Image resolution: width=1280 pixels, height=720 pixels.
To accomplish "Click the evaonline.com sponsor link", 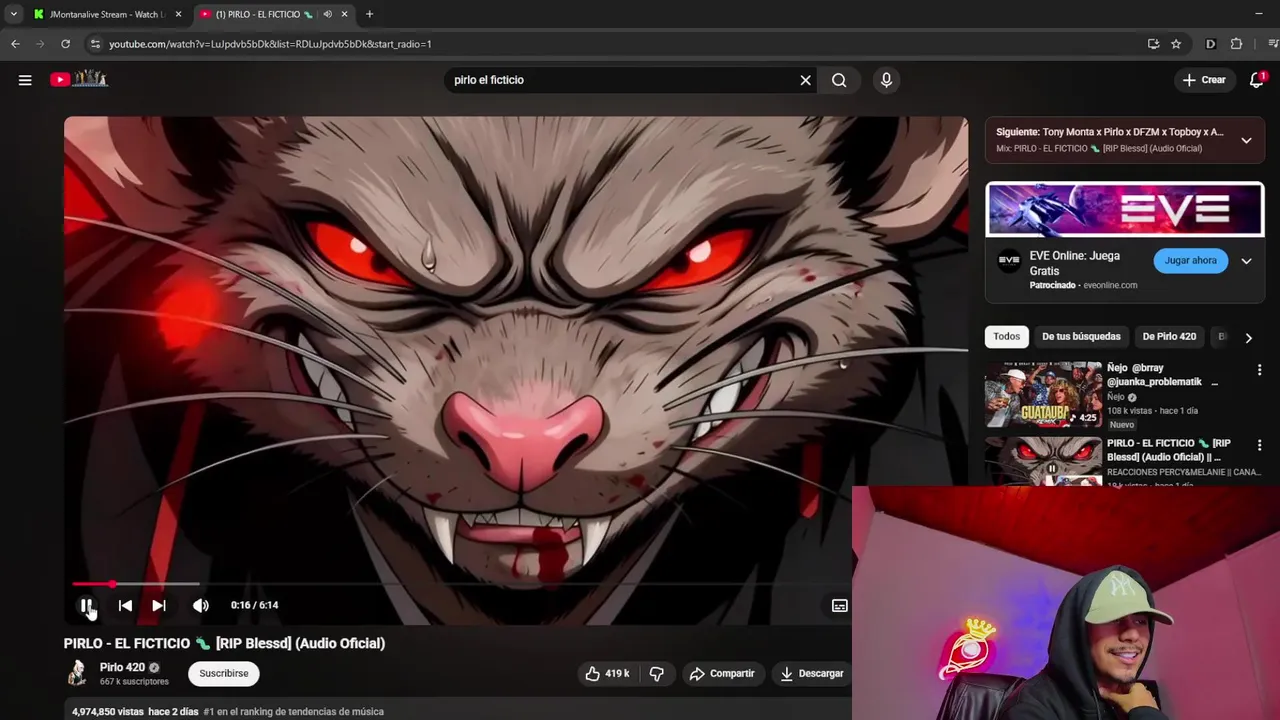I will pos(1110,285).
